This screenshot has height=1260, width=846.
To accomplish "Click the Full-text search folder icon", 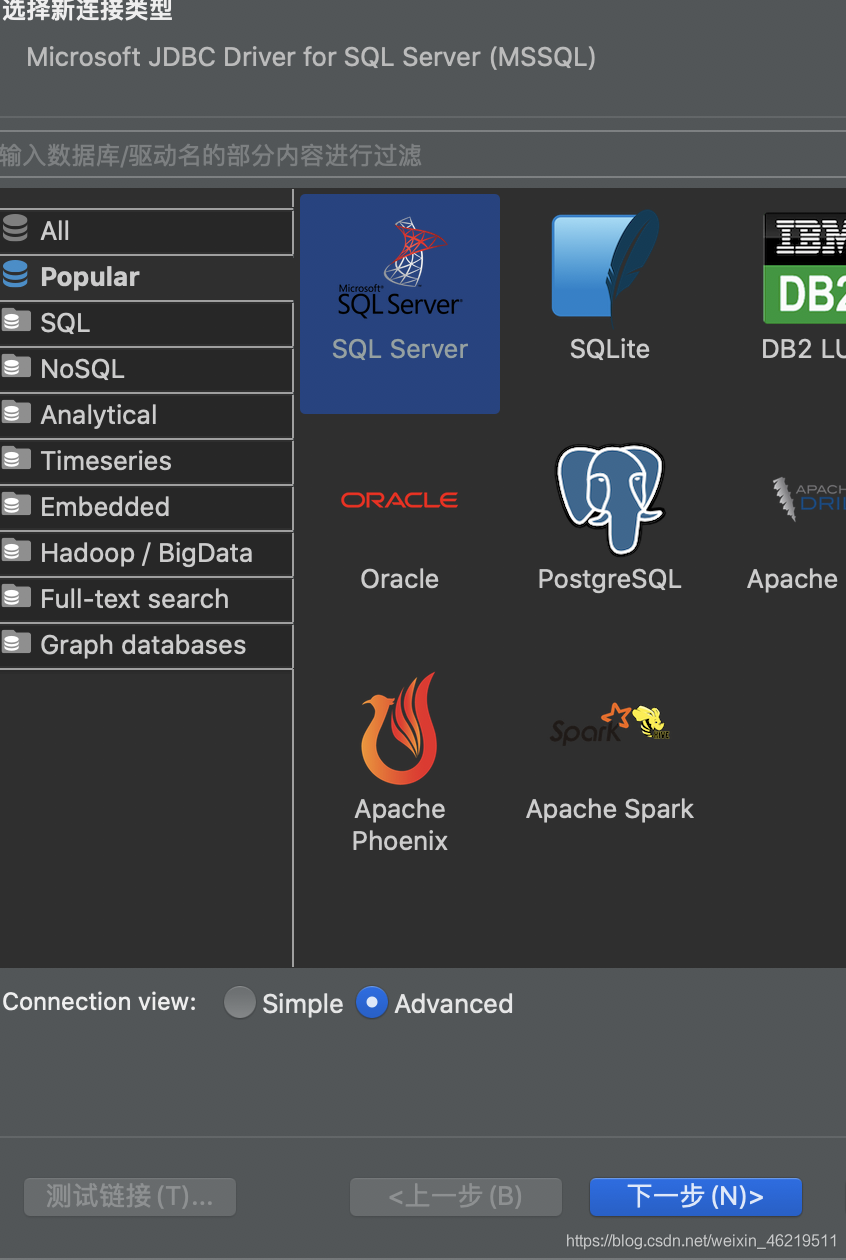I will 15,597.
